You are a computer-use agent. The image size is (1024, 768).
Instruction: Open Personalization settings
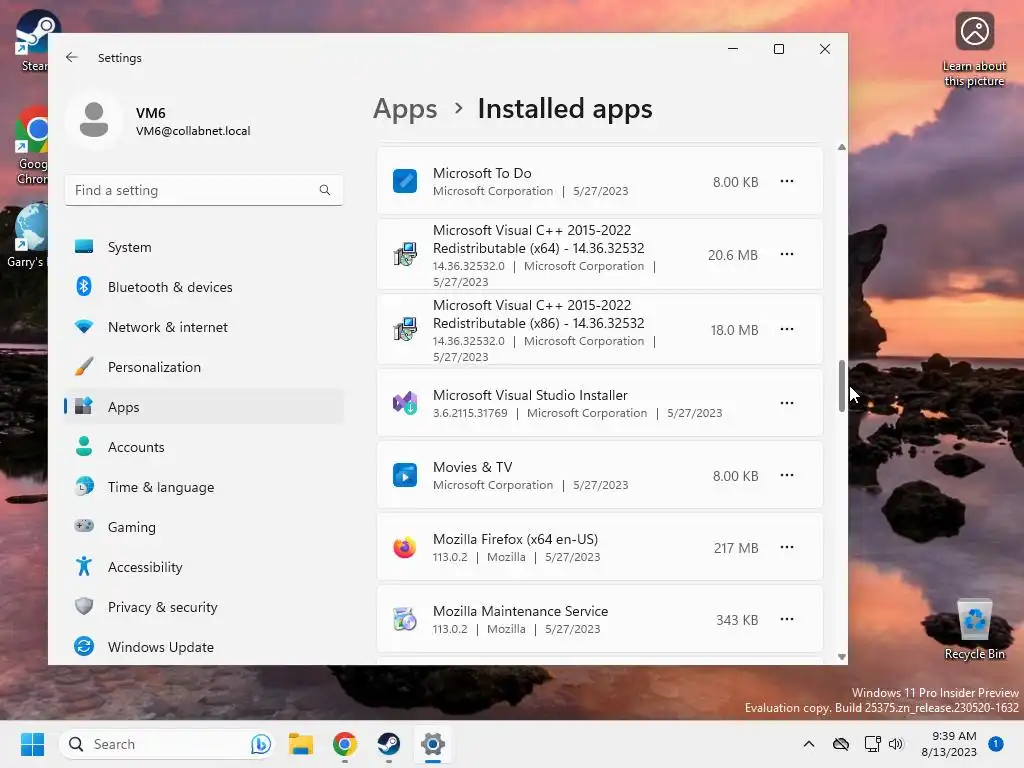(x=204, y=367)
